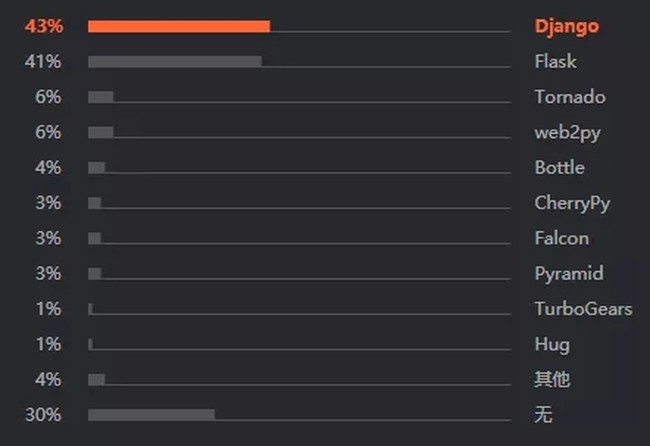
Task: Select the Bottle label
Action: click(560, 167)
